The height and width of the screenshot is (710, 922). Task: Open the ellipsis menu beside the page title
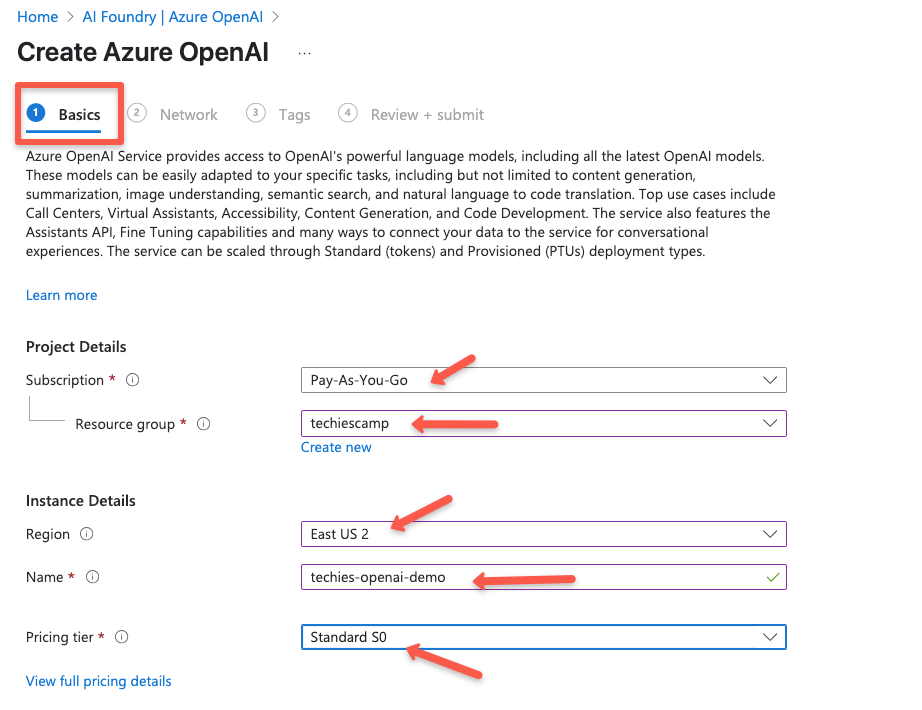304,51
